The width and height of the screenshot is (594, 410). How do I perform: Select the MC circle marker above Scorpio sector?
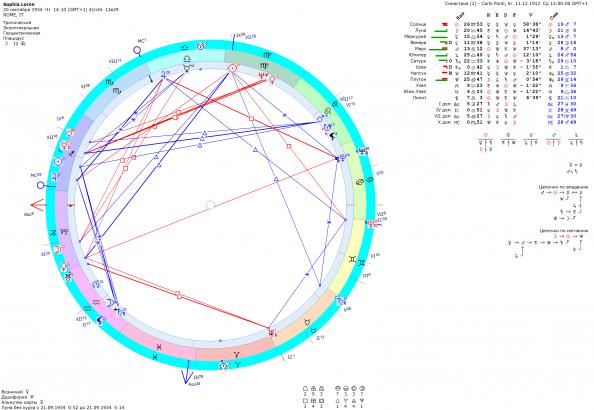(138, 50)
